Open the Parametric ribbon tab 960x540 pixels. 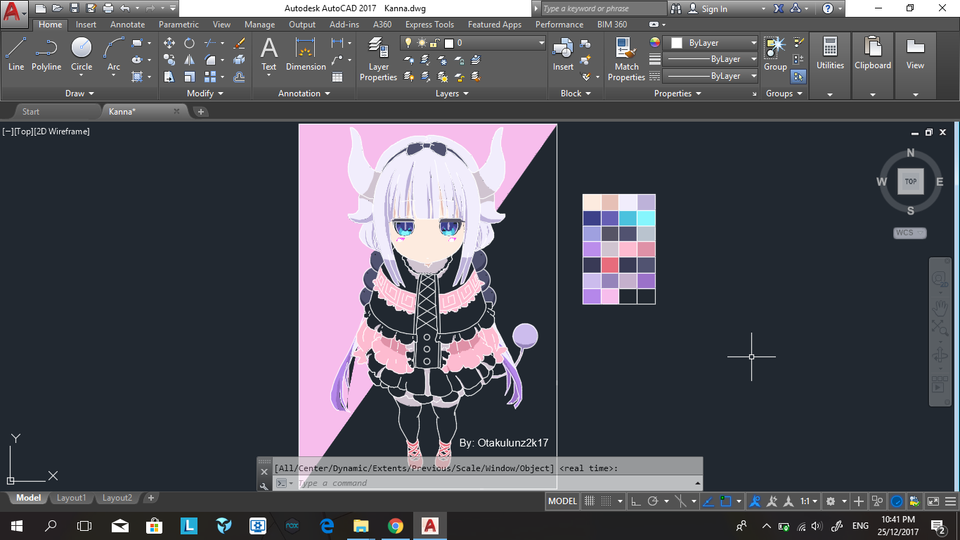178,24
